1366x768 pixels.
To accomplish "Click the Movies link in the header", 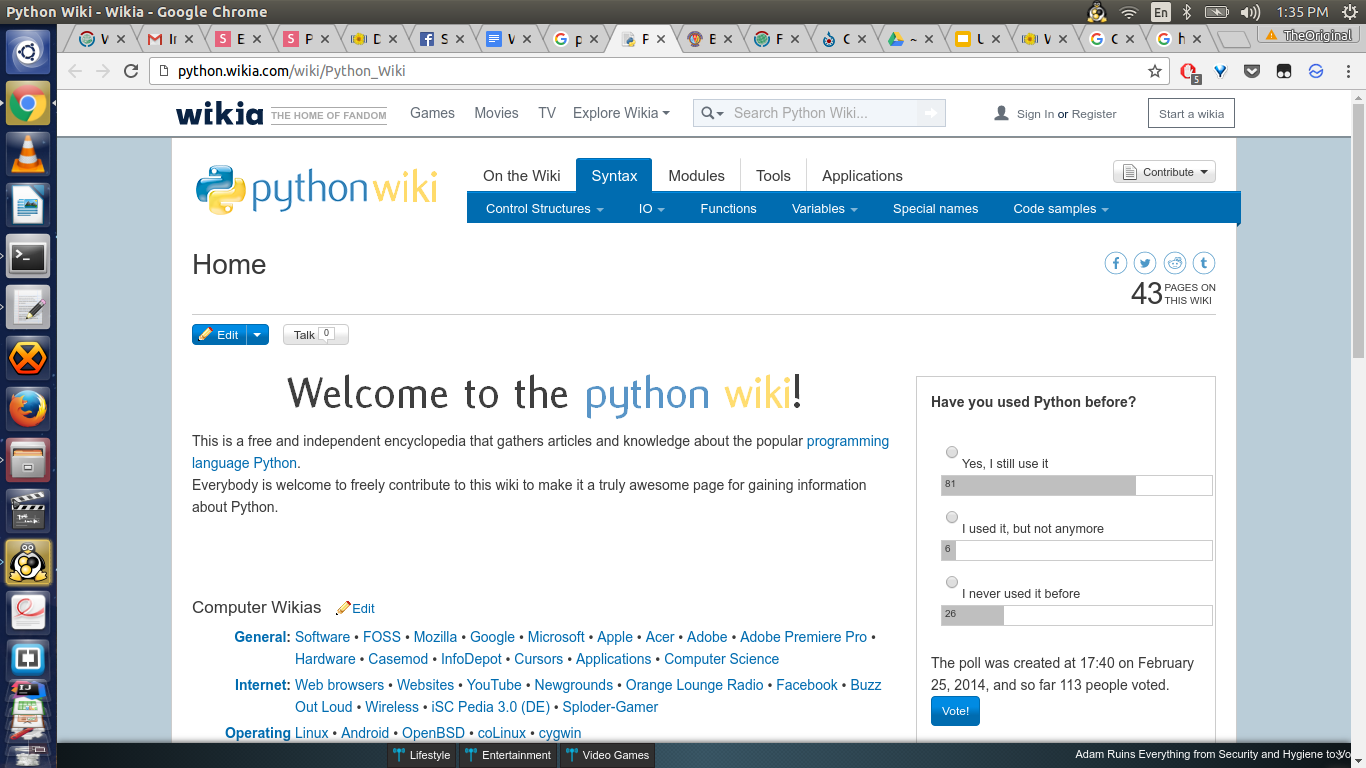I will [x=496, y=113].
